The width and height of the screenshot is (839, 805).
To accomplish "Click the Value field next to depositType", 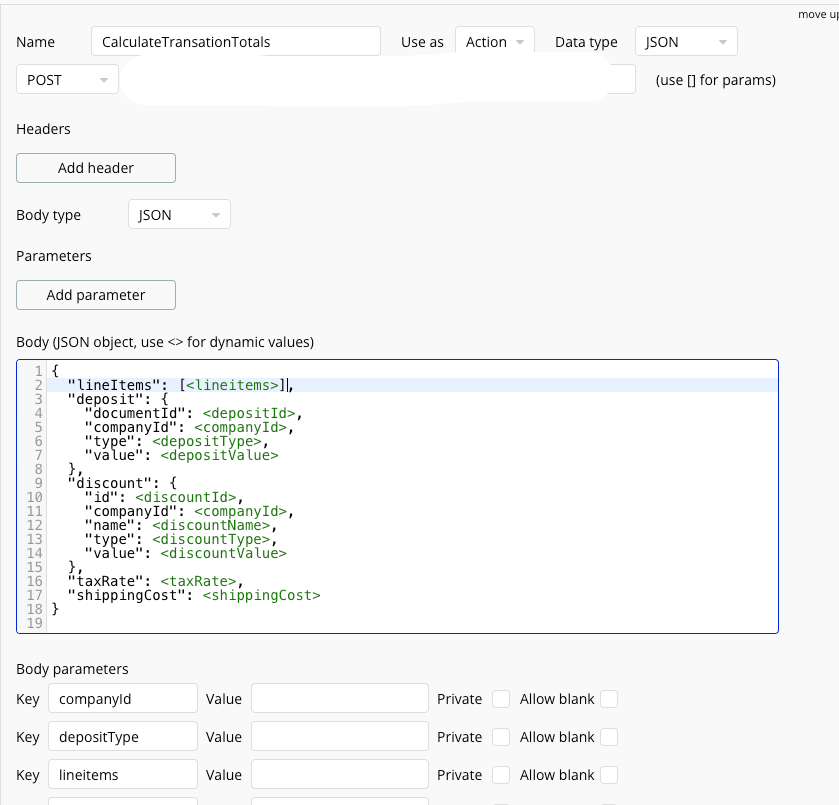I will pos(339,736).
